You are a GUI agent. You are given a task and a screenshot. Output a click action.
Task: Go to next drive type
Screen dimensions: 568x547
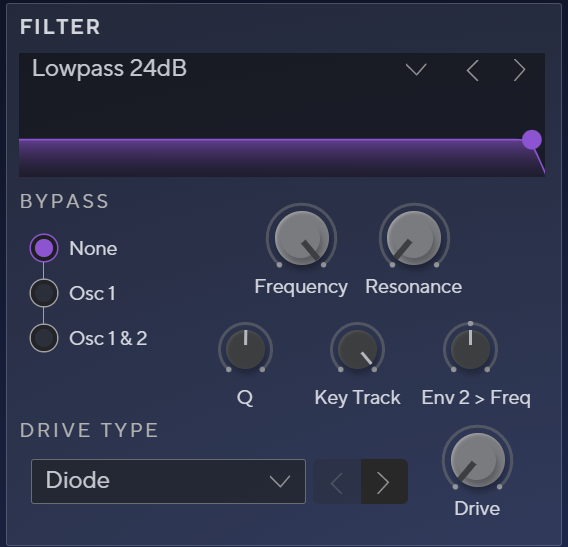(384, 481)
